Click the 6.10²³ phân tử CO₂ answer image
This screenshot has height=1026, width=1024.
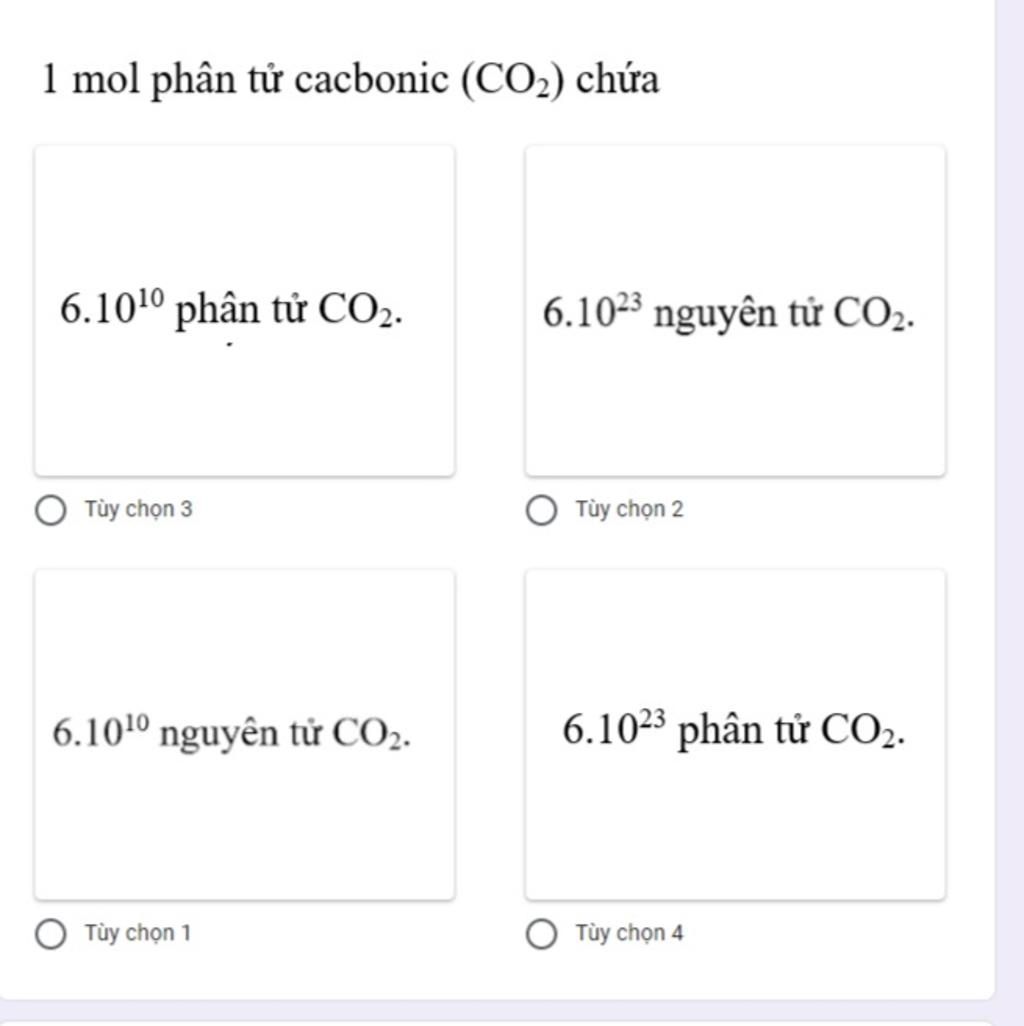[735, 735]
